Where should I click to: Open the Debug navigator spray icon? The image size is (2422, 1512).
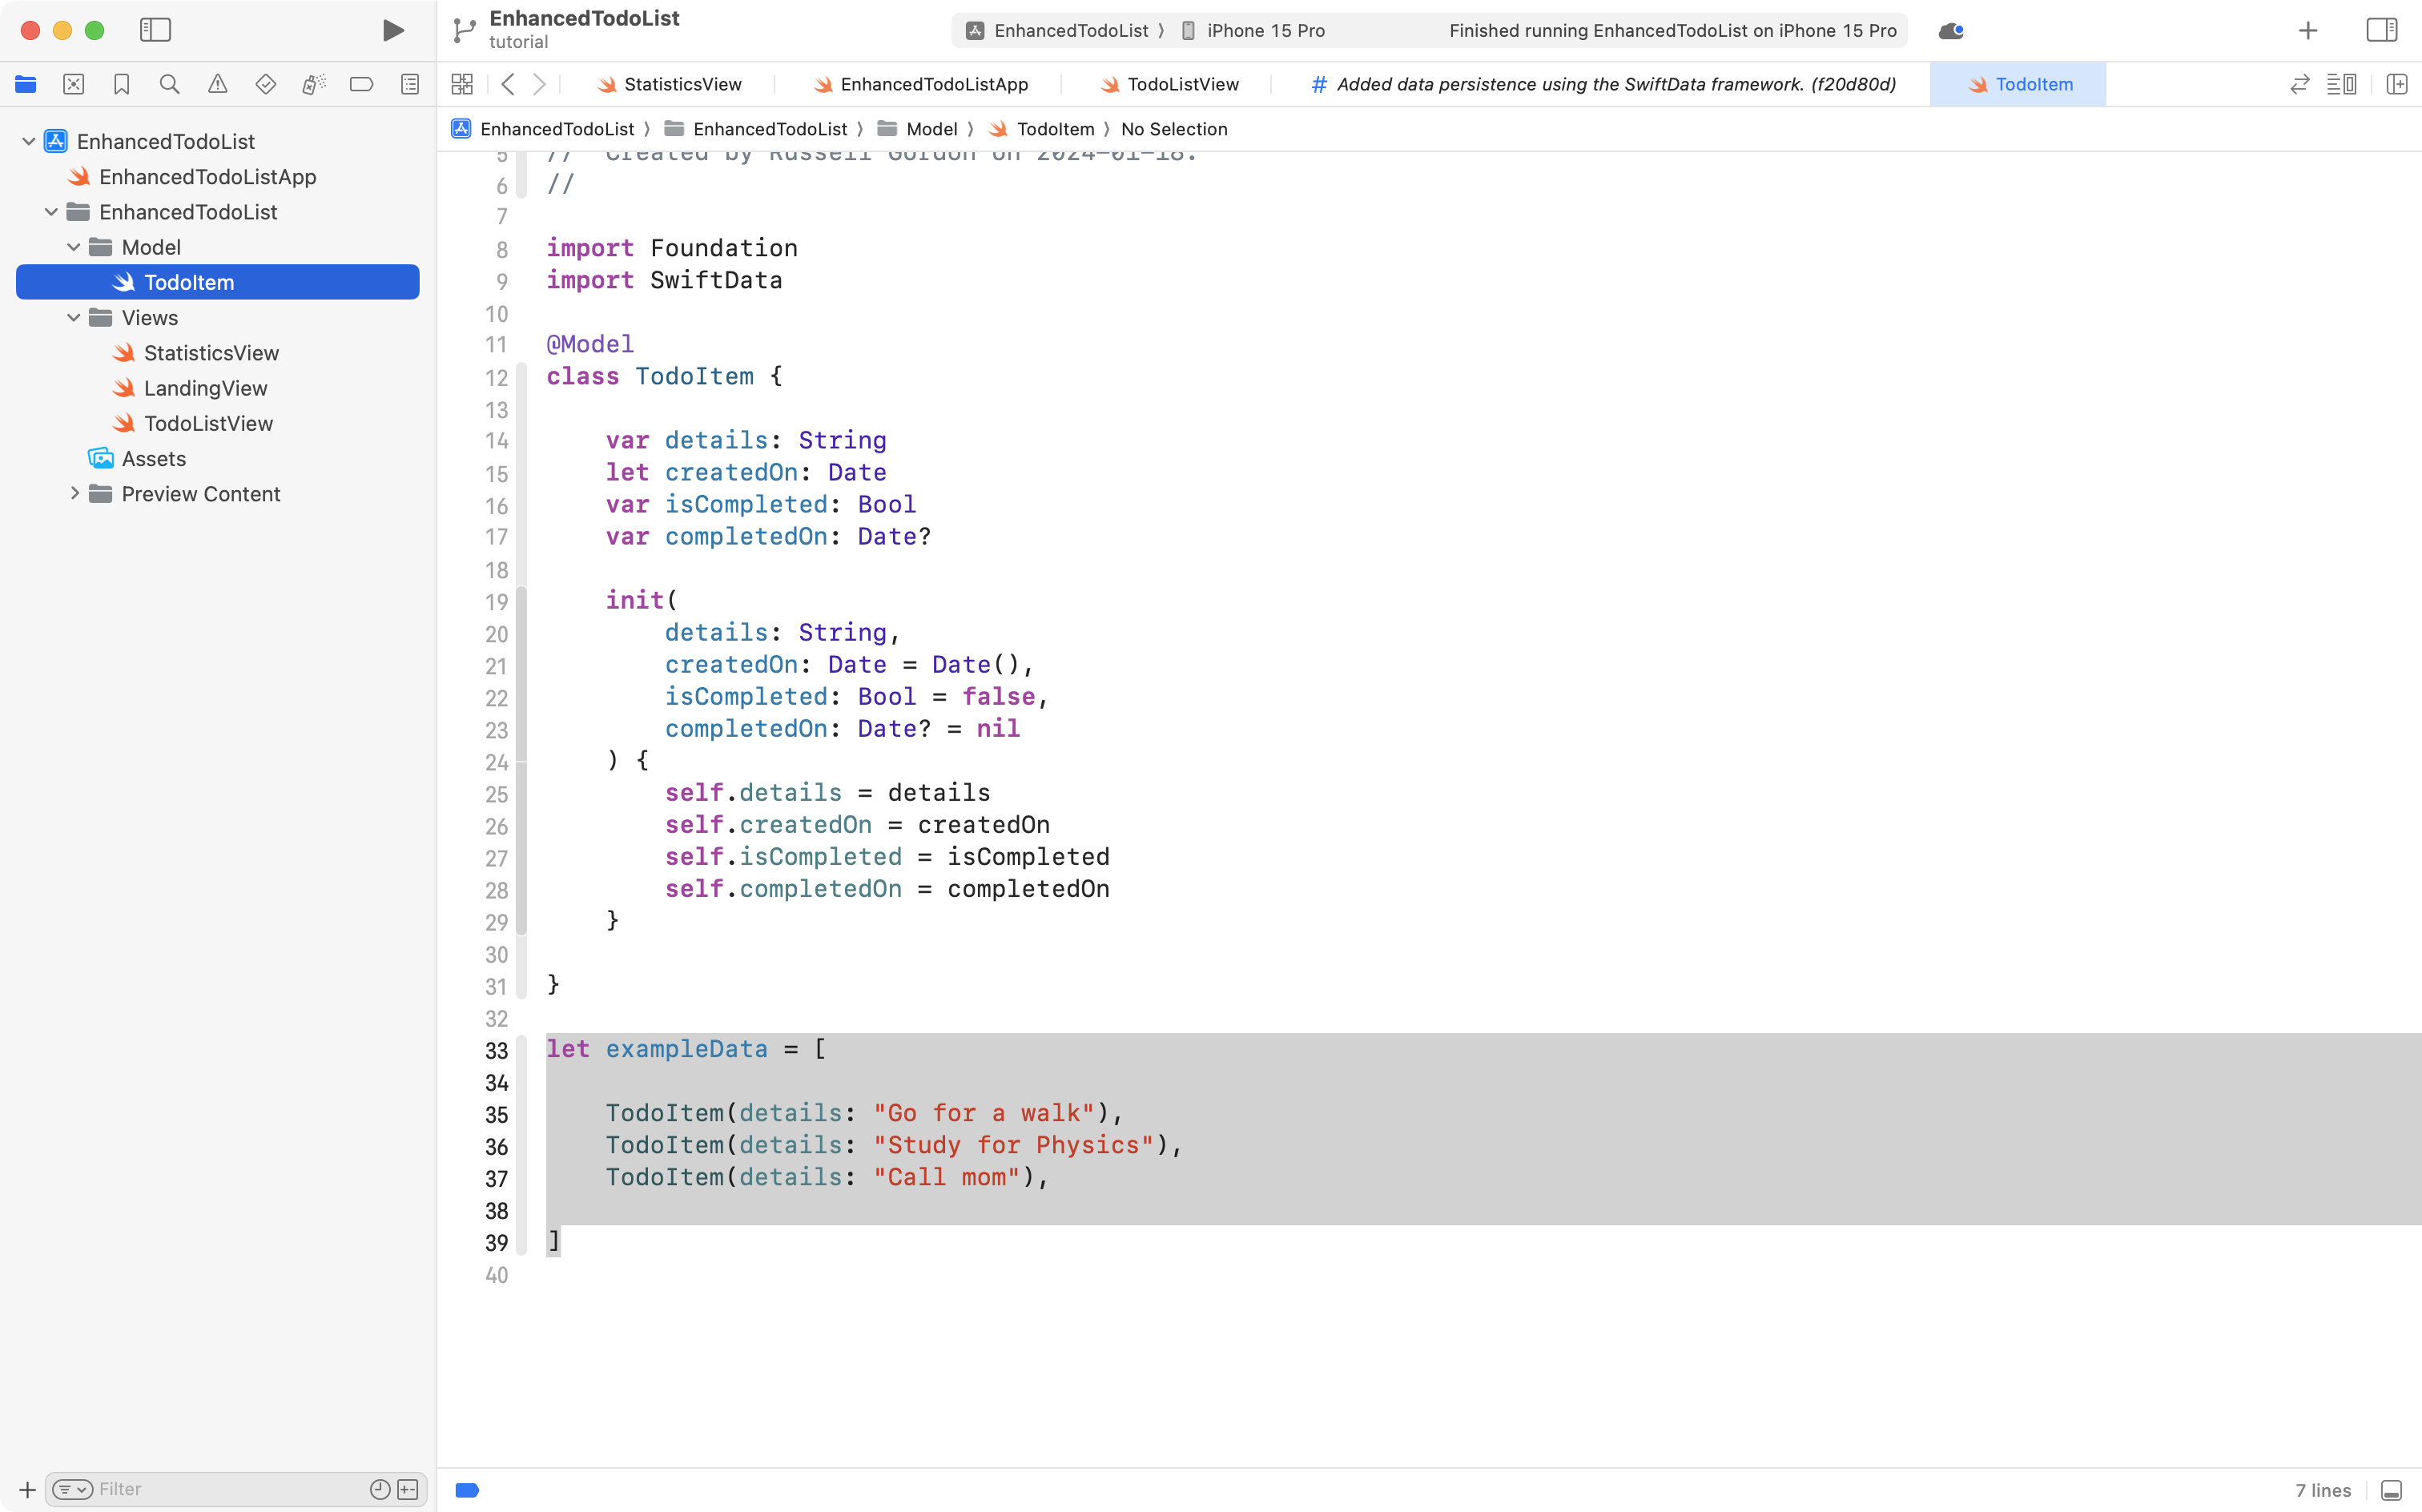click(x=313, y=84)
